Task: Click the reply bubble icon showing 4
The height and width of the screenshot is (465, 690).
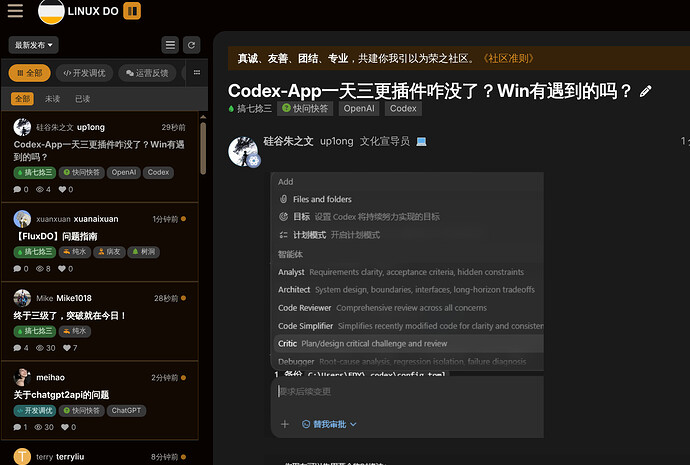Action: point(17,348)
